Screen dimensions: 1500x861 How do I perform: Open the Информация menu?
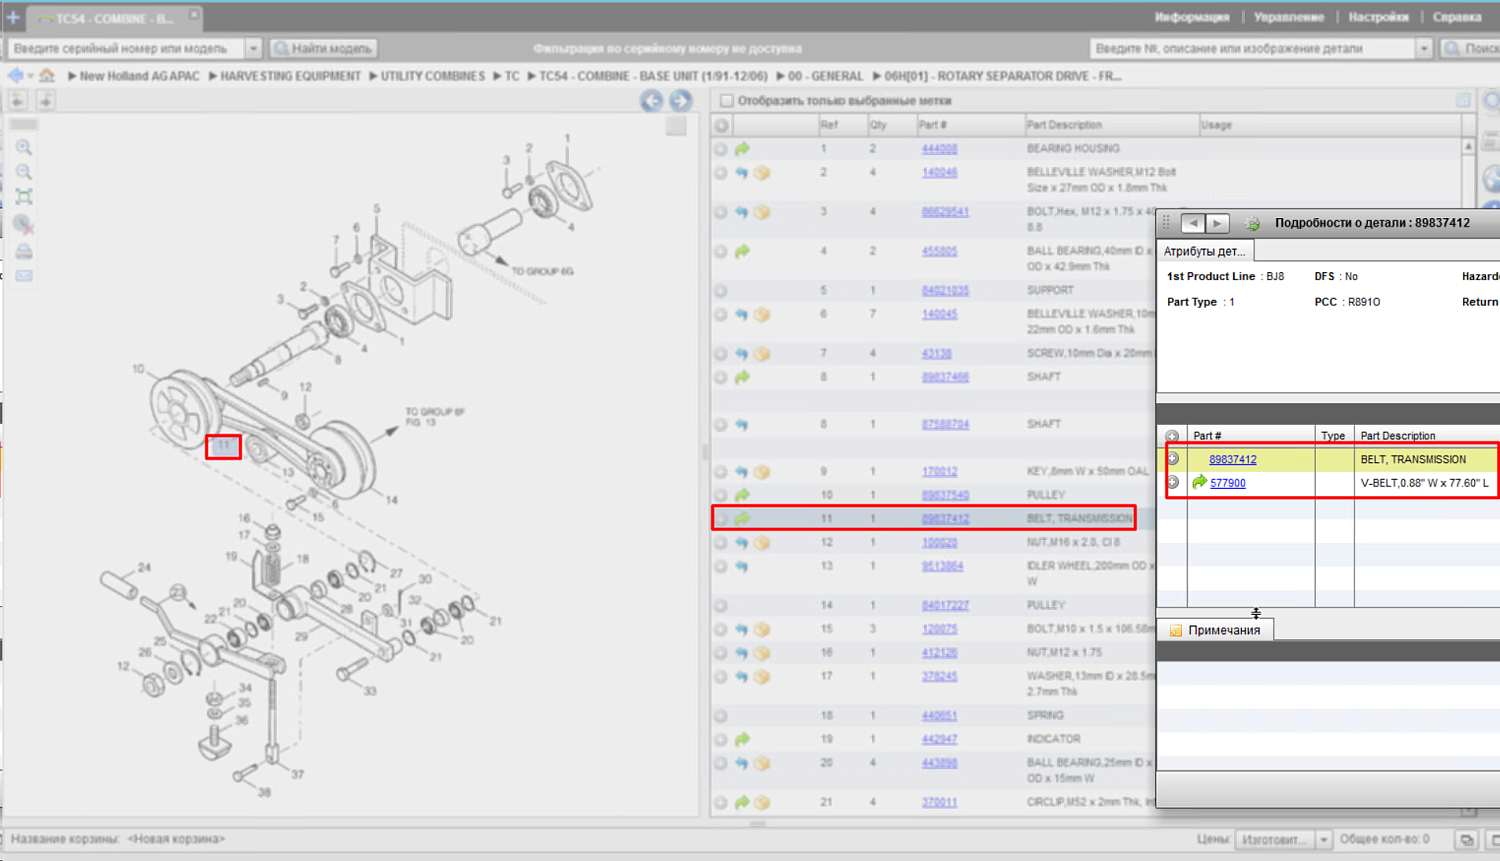(x=1192, y=17)
